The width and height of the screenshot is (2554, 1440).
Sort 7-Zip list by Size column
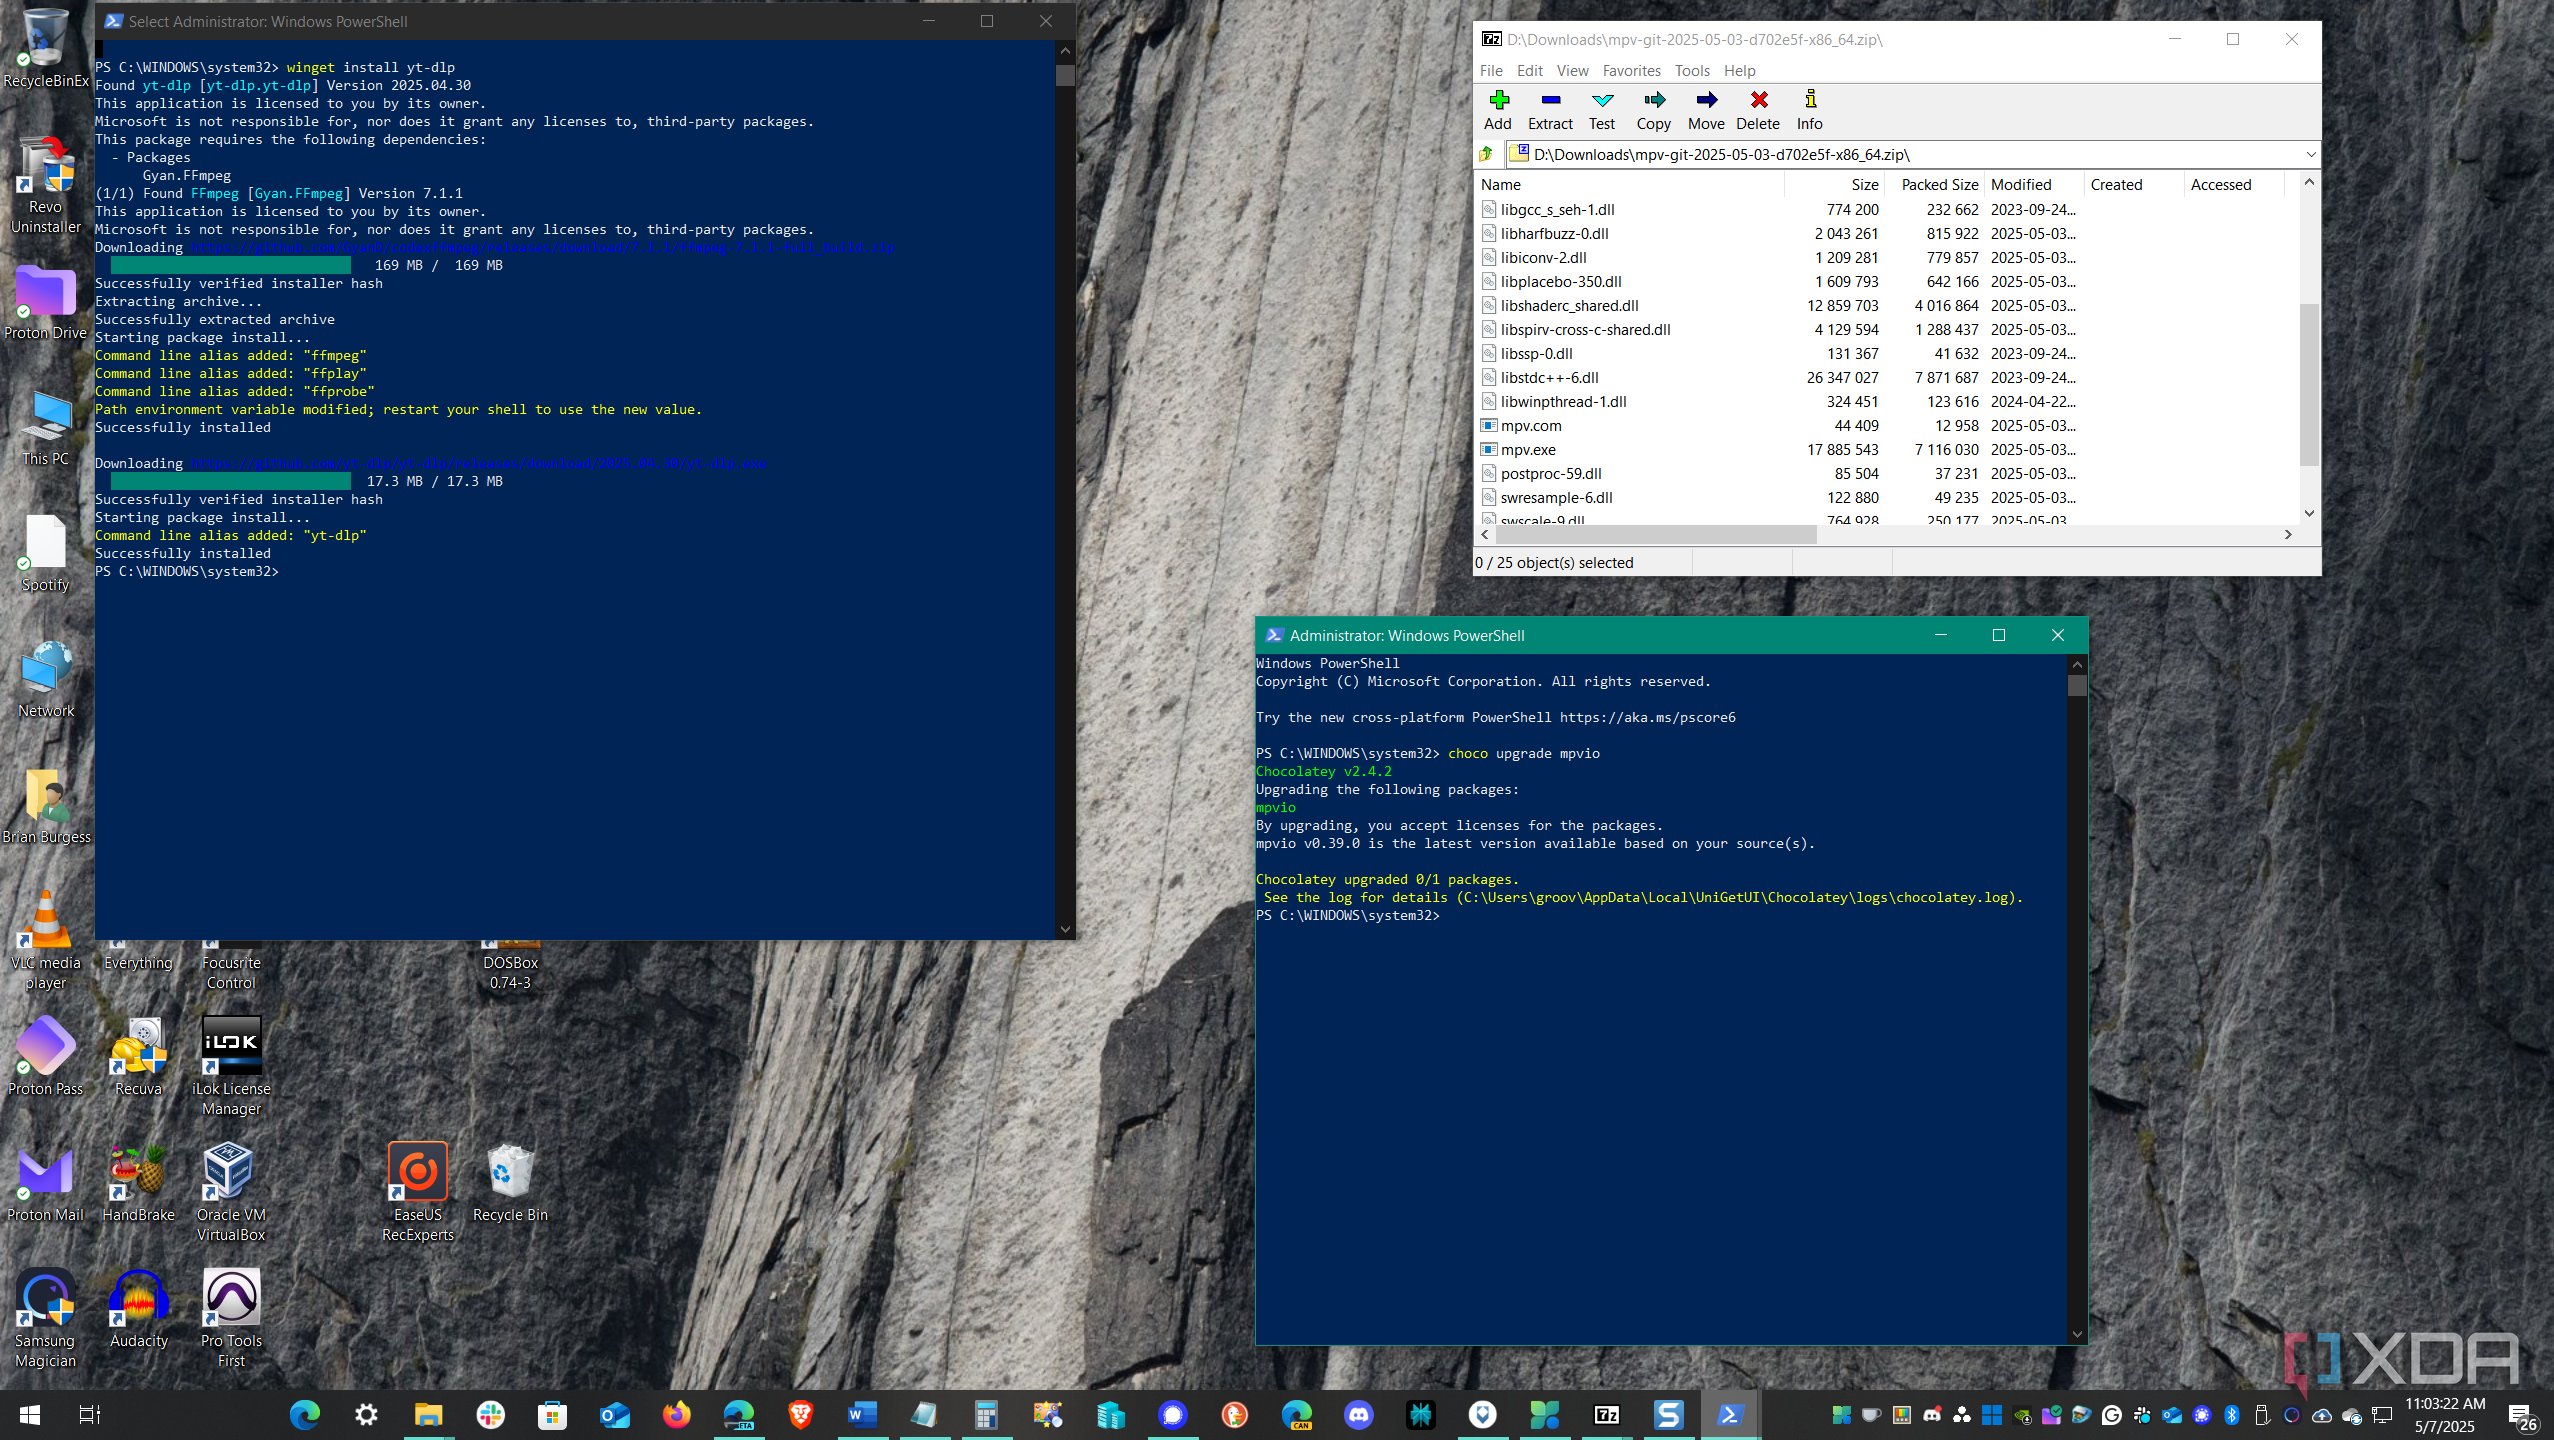point(1834,185)
